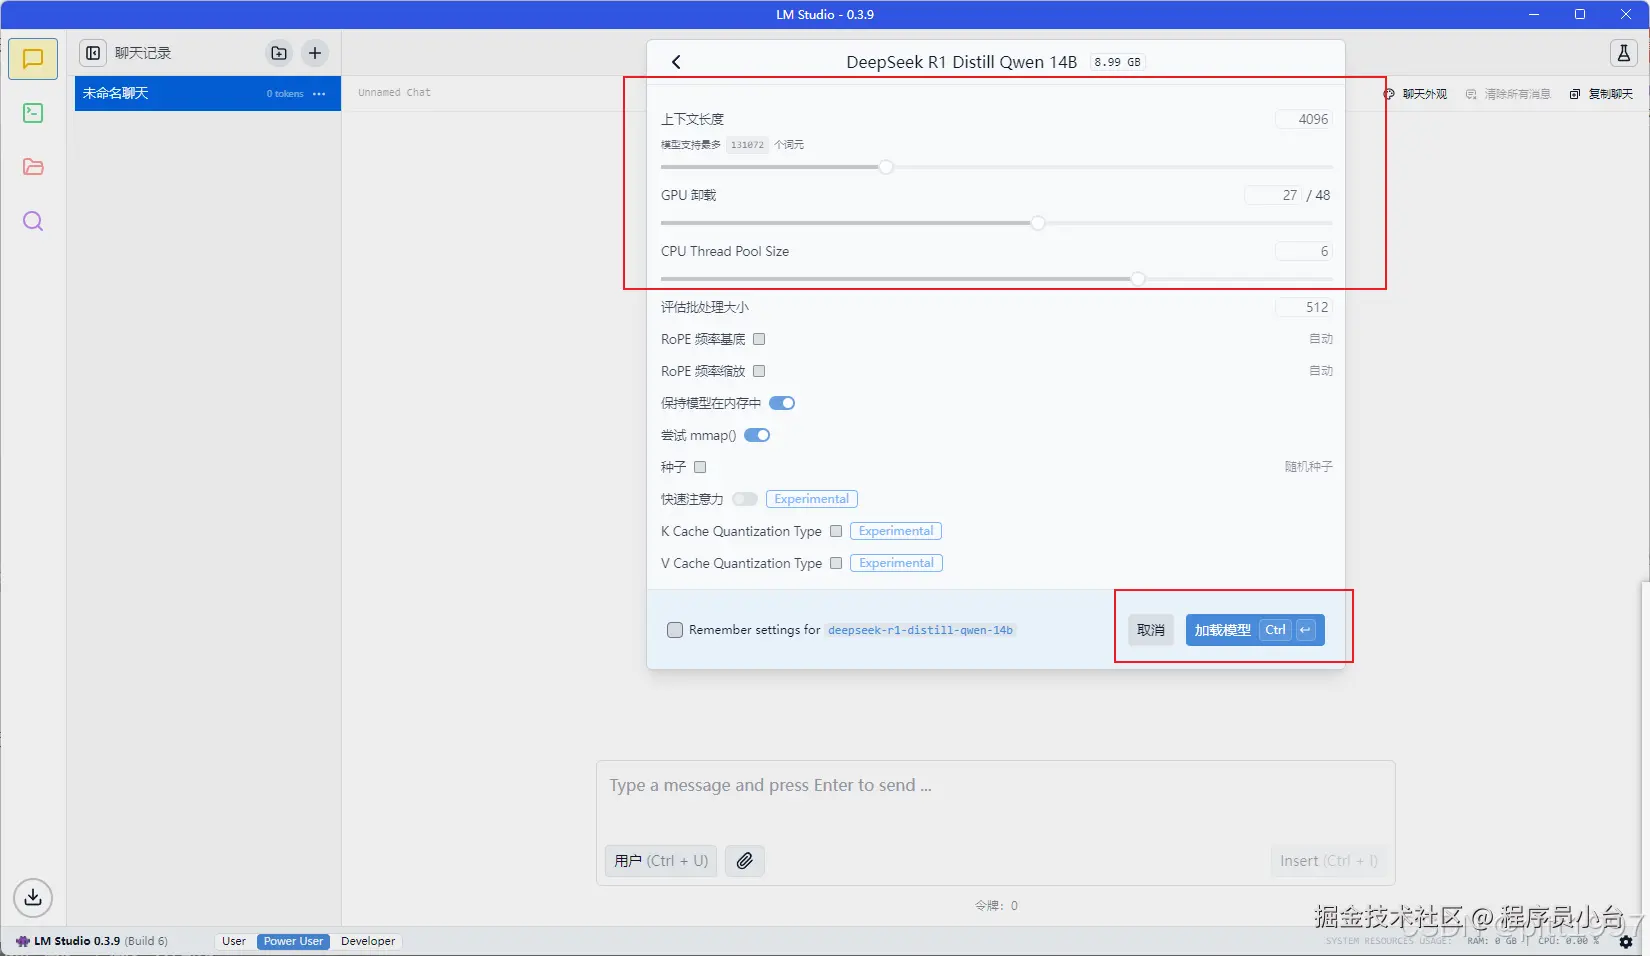1650x956 pixels.
Task: Close the LM Studio window
Action: pyautogui.click(x=1626, y=14)
